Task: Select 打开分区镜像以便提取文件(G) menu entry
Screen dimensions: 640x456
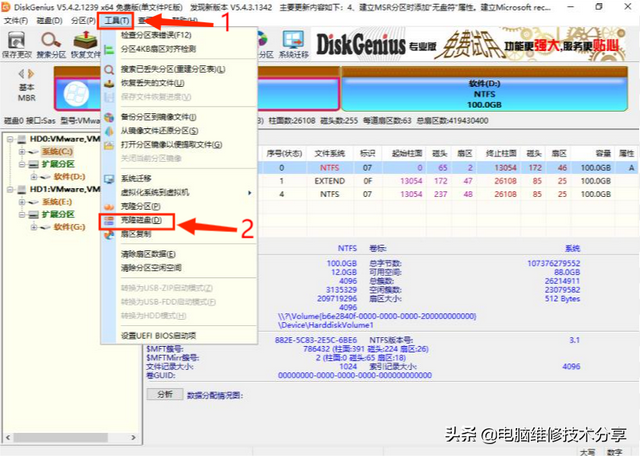Action: 171,145
